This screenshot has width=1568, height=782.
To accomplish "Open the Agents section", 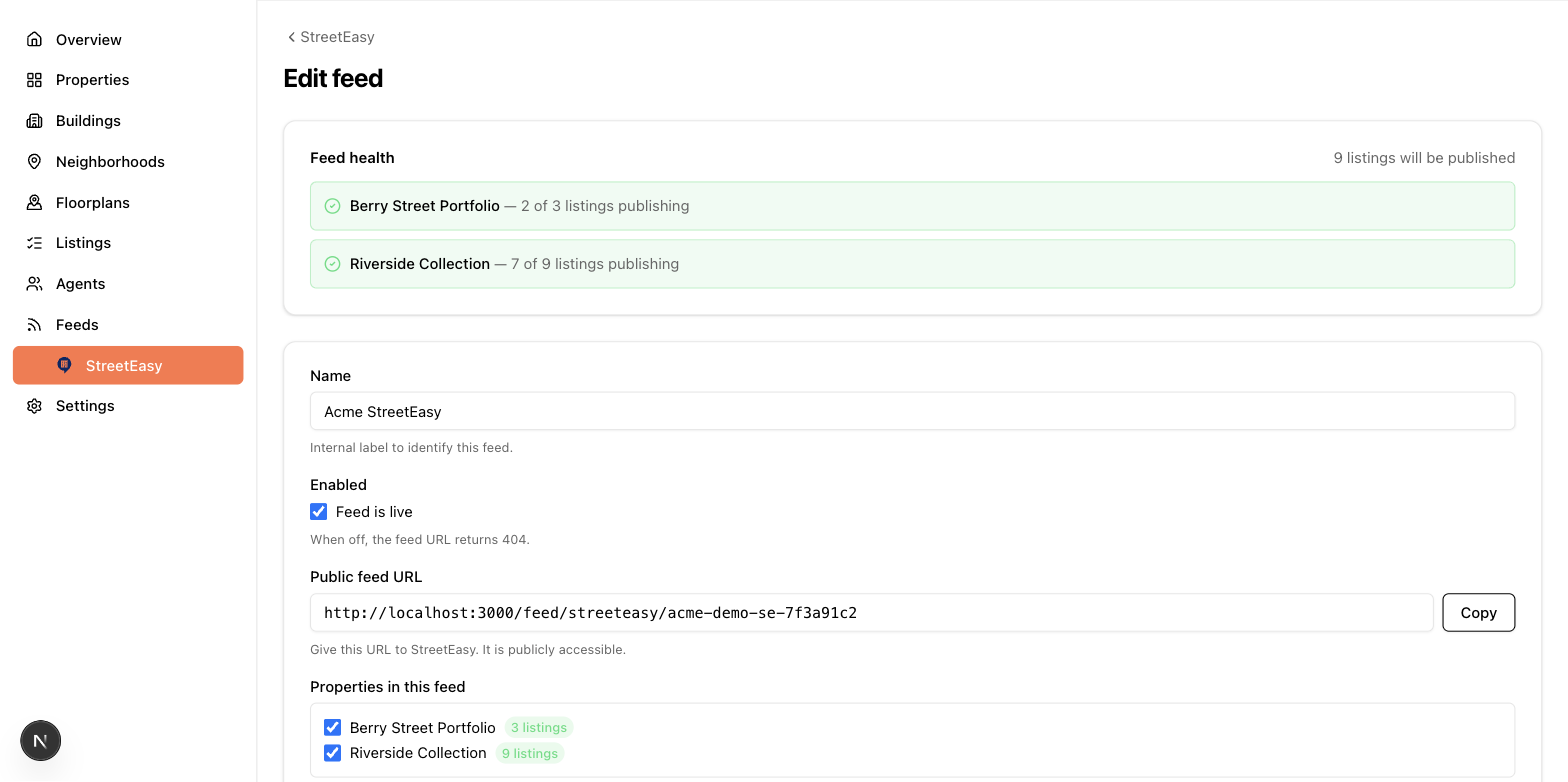I will coord(128,284).
